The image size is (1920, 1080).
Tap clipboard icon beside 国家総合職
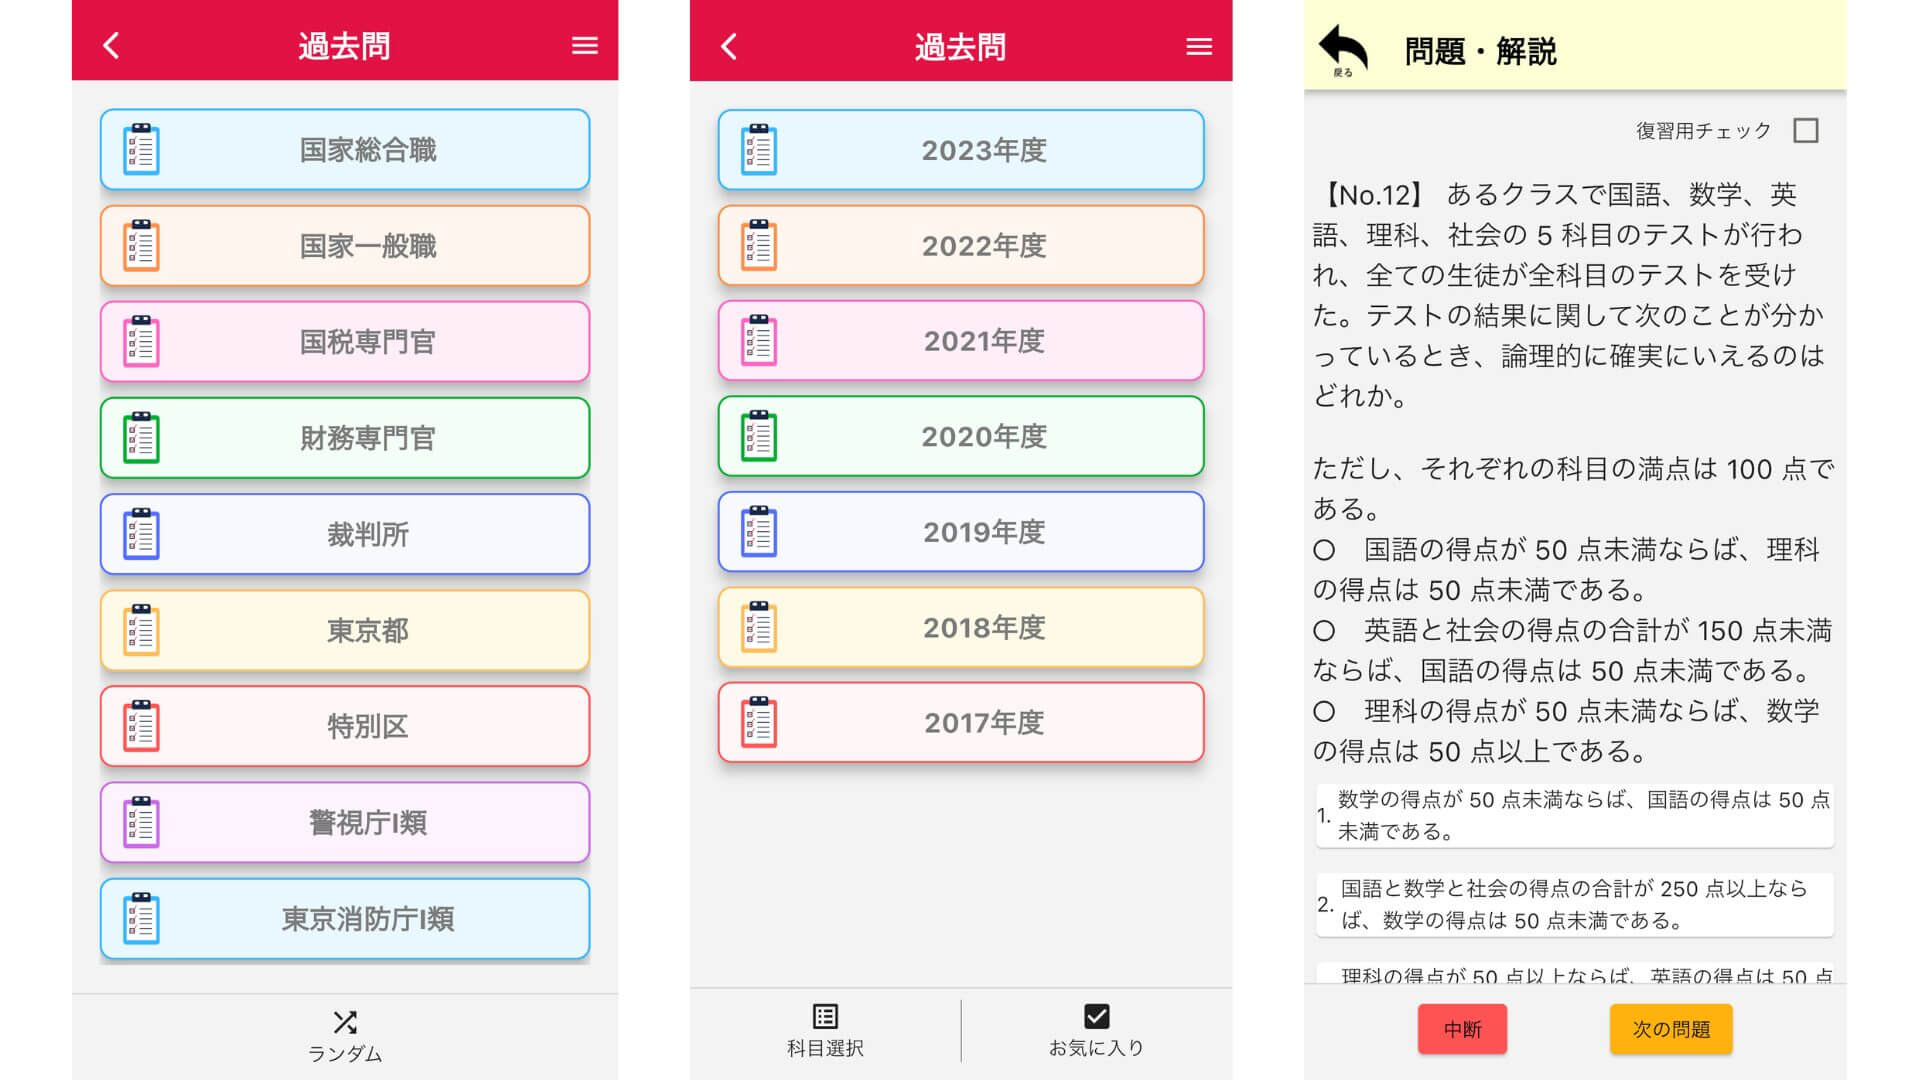pyautogui.click(x=141, y=150)
